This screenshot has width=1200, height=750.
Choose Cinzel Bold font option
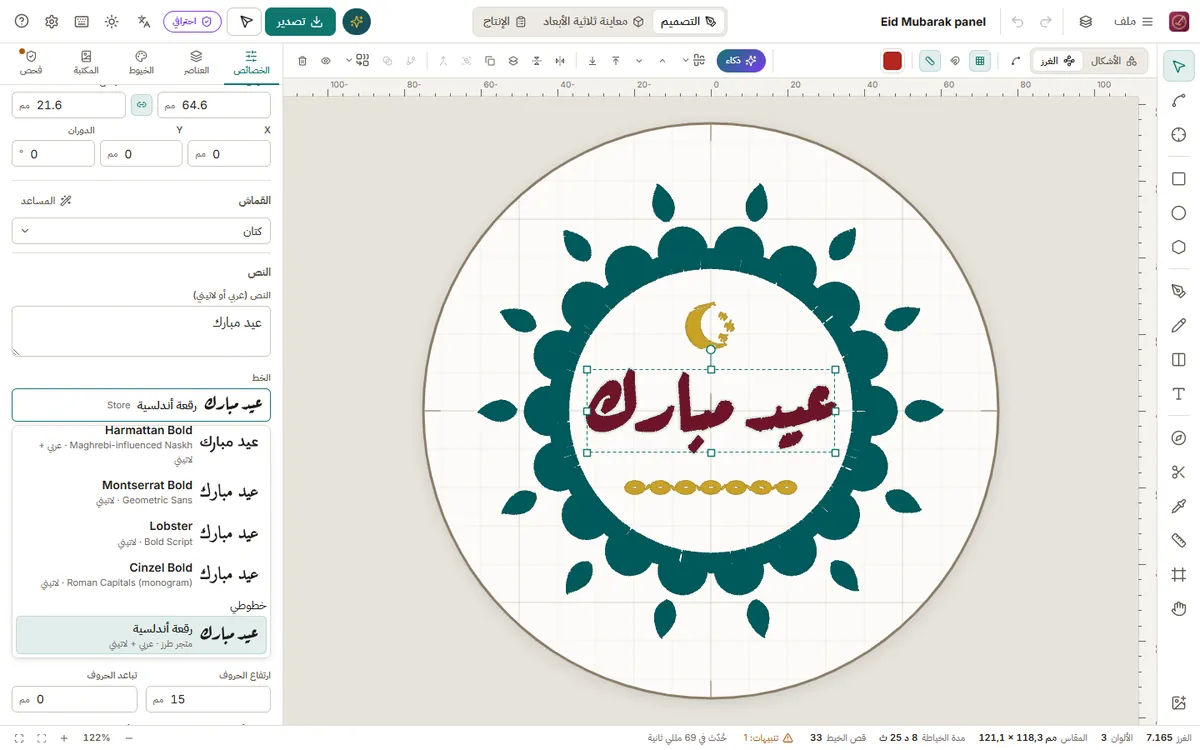[x=141, y=574]
